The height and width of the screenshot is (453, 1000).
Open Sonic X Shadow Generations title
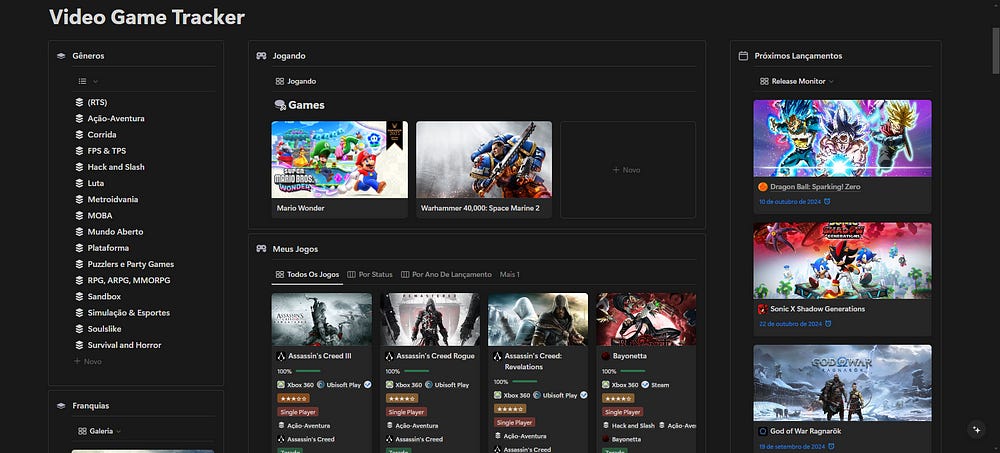pyautogui.click(x=818, y=309)
